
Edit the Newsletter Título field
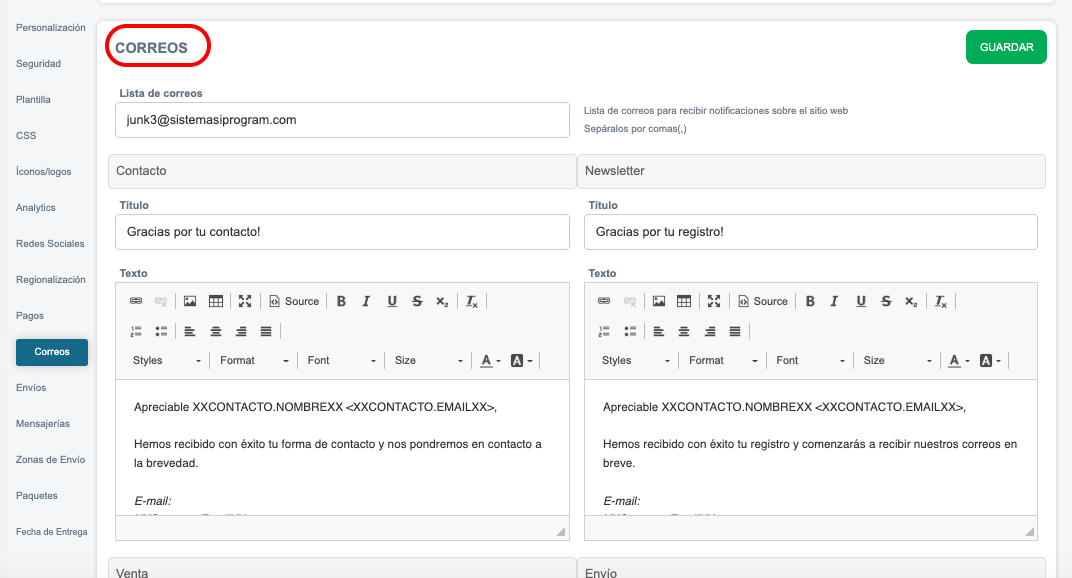[811, 232]
